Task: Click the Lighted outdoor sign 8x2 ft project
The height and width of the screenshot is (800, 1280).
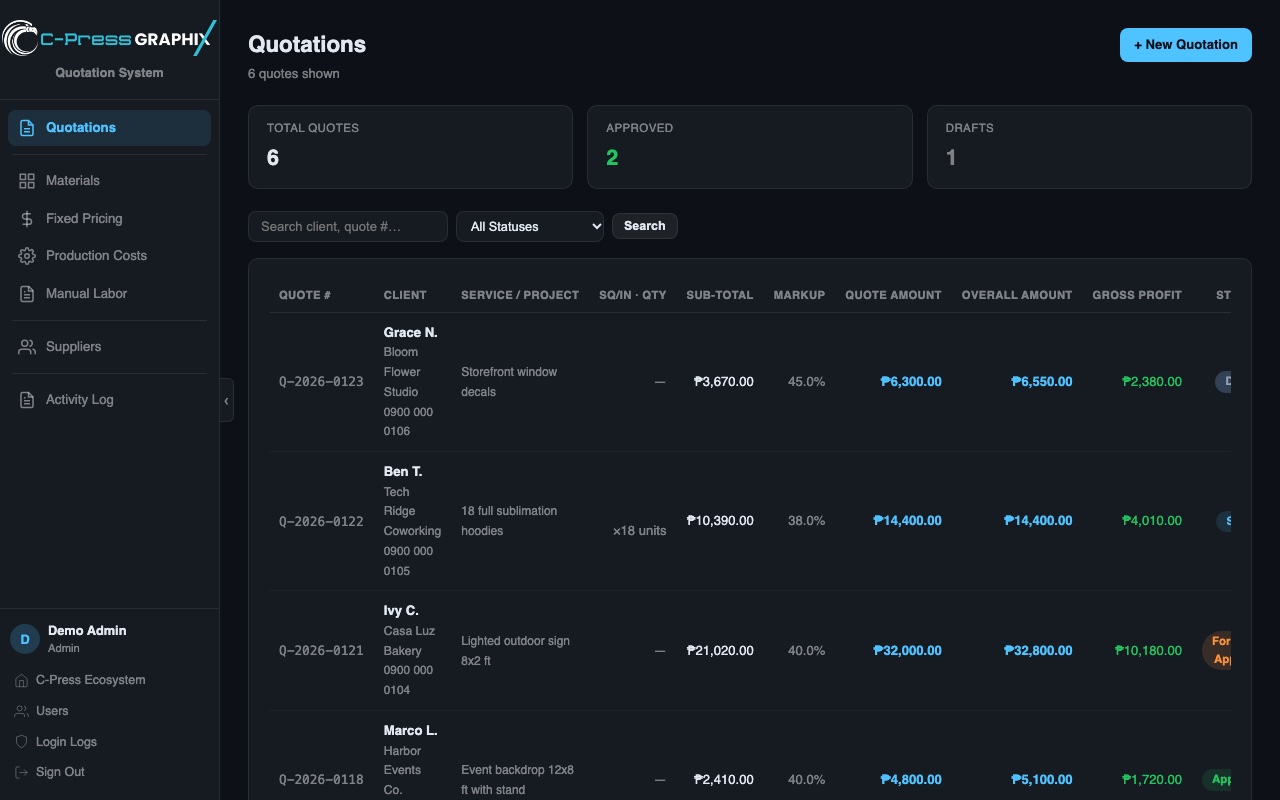Action: [x=515, y=651]
